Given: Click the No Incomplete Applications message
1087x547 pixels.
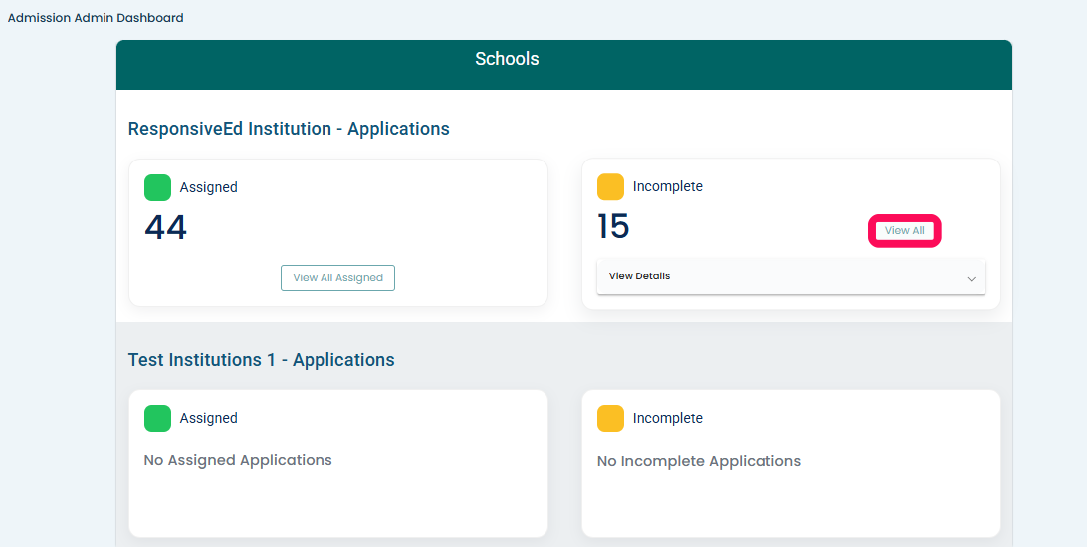Looking at the screenshot, I should pyautogui.click(x=699, y=461).
